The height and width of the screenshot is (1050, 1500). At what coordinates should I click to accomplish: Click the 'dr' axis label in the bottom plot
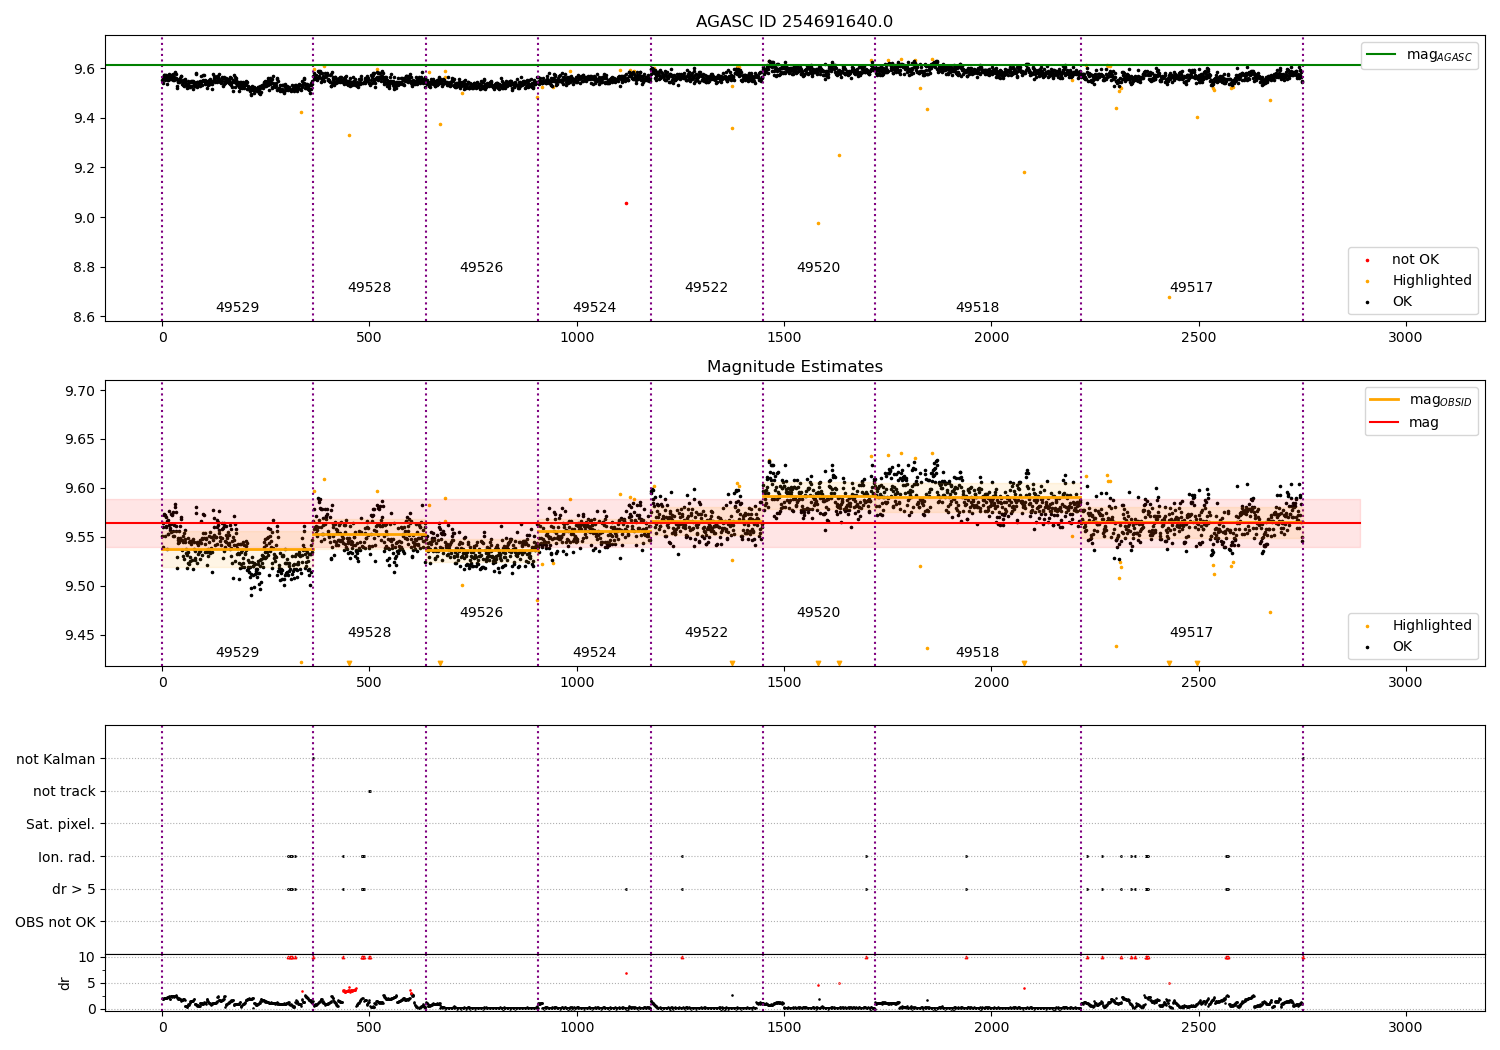point(65,983)
